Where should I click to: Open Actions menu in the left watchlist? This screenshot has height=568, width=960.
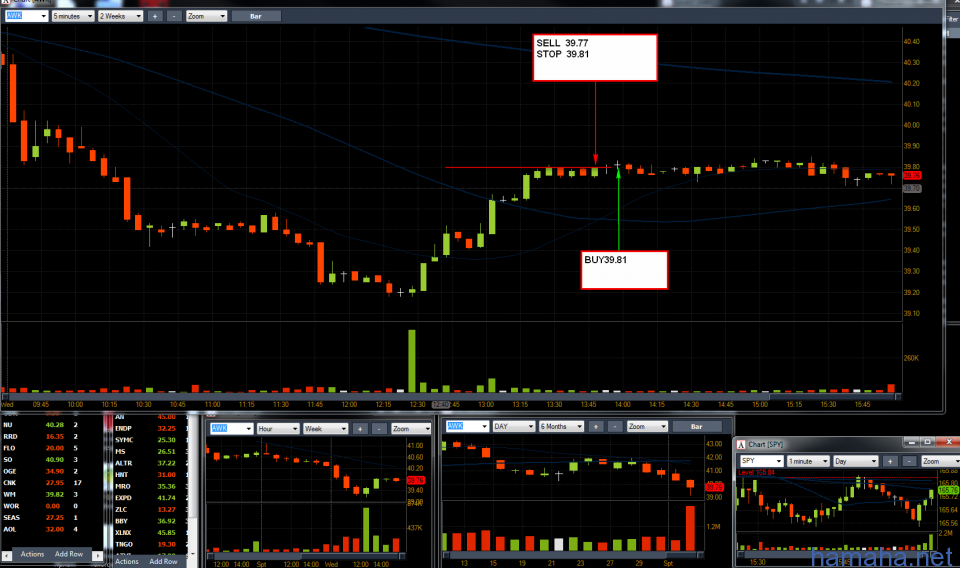pyautogui.click(x=32, y=554)
